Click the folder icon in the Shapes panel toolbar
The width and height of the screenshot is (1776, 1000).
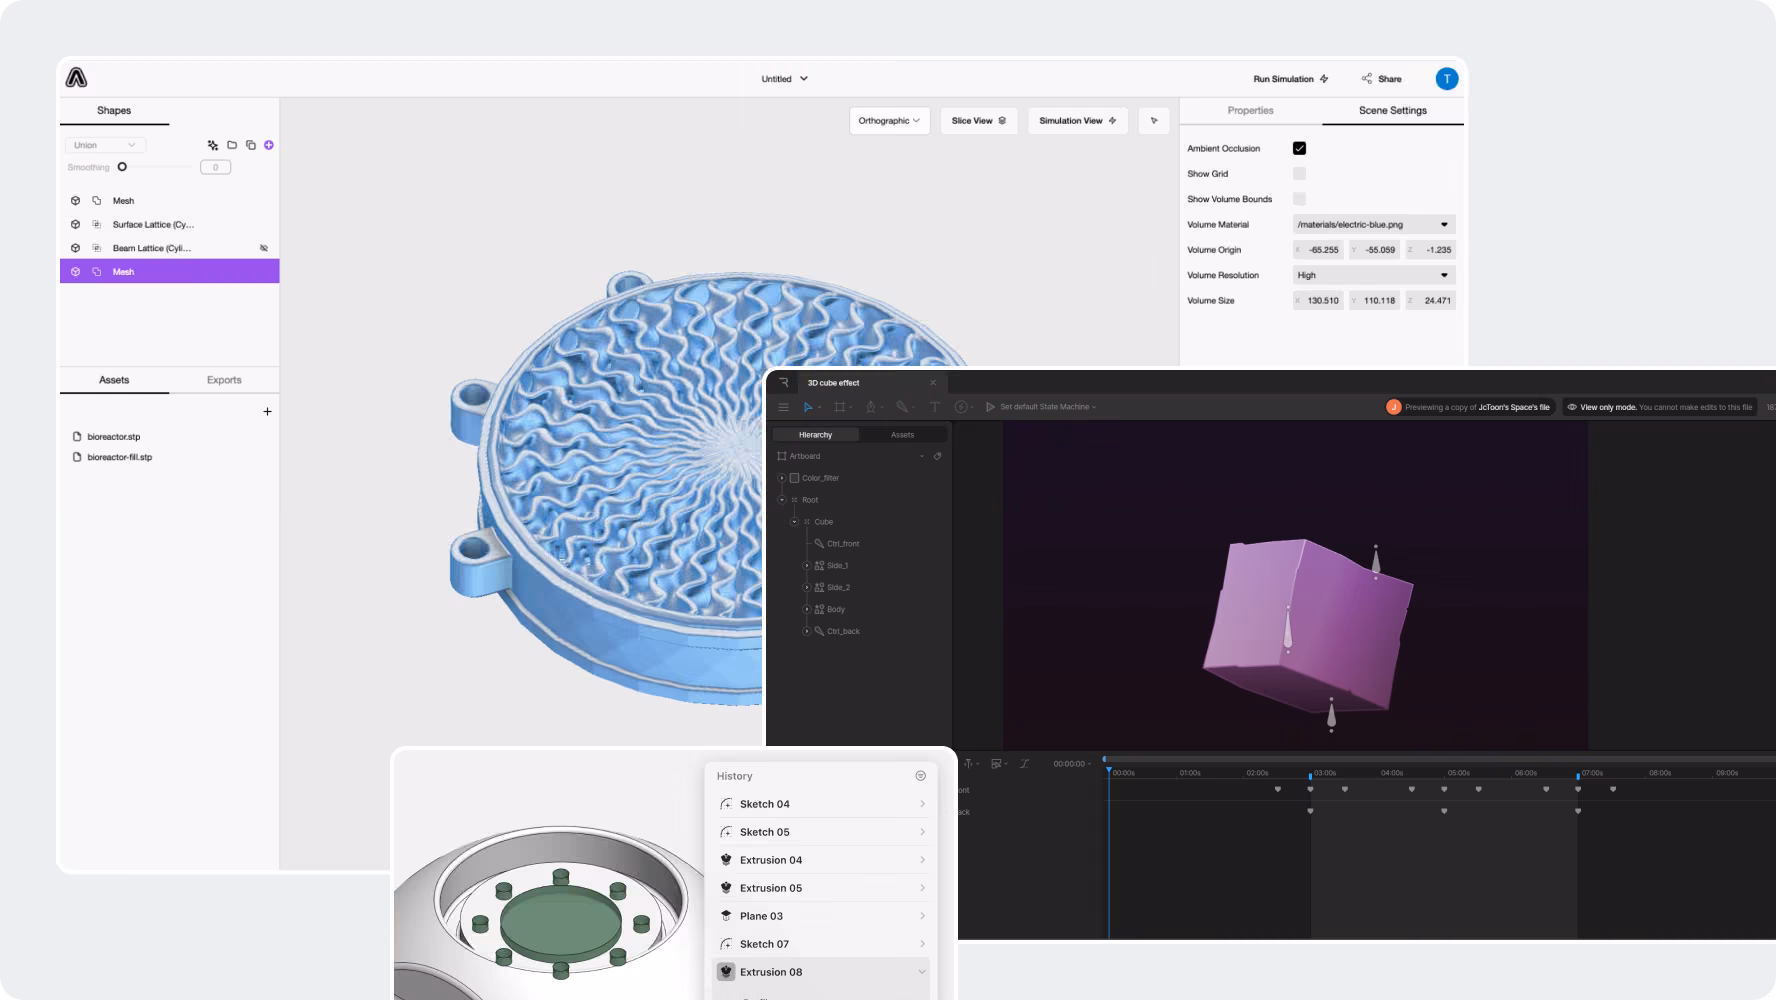coord(232,145)
